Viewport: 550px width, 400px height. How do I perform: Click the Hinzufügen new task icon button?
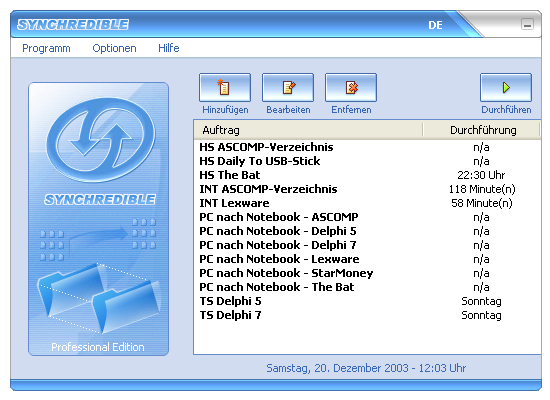(x=225, y=87)
